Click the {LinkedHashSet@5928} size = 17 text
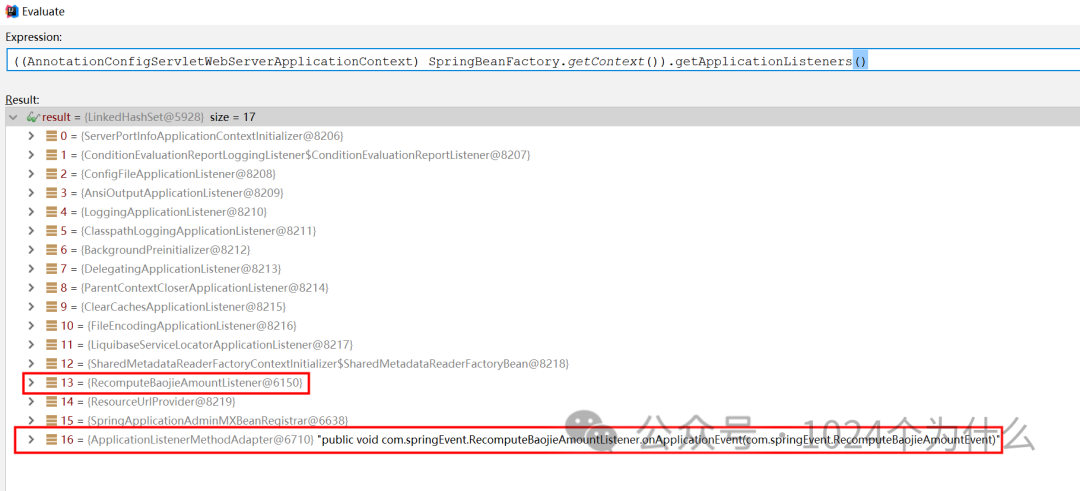This screenshot has height=491, width=1080. tap(169, 117)
